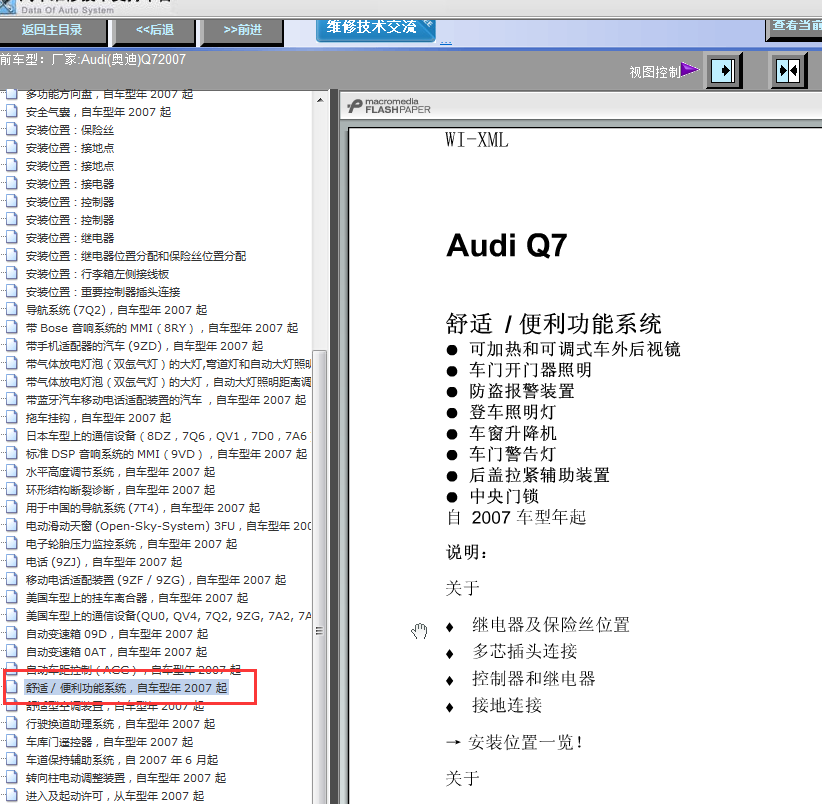Click document icon beside 拖车挂钩 entry
822x804 pixels.
click(12, 417)
